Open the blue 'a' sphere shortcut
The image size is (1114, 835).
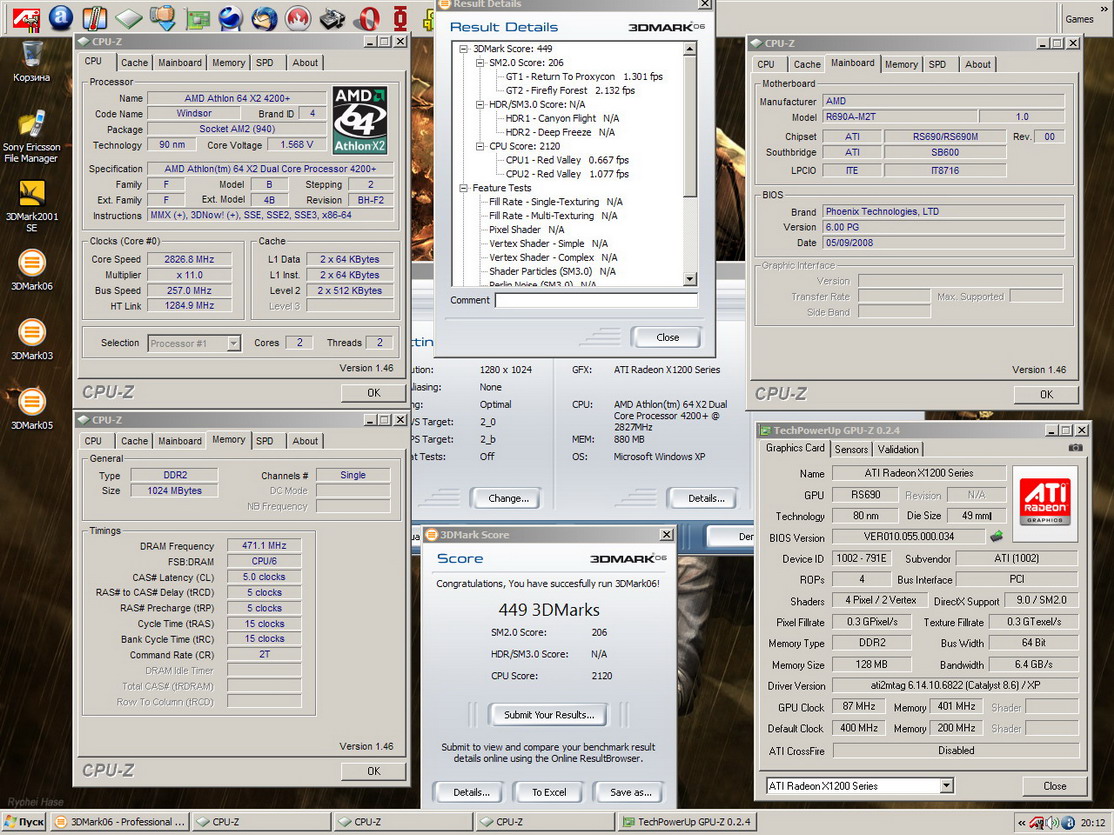(x=60, y=18)
